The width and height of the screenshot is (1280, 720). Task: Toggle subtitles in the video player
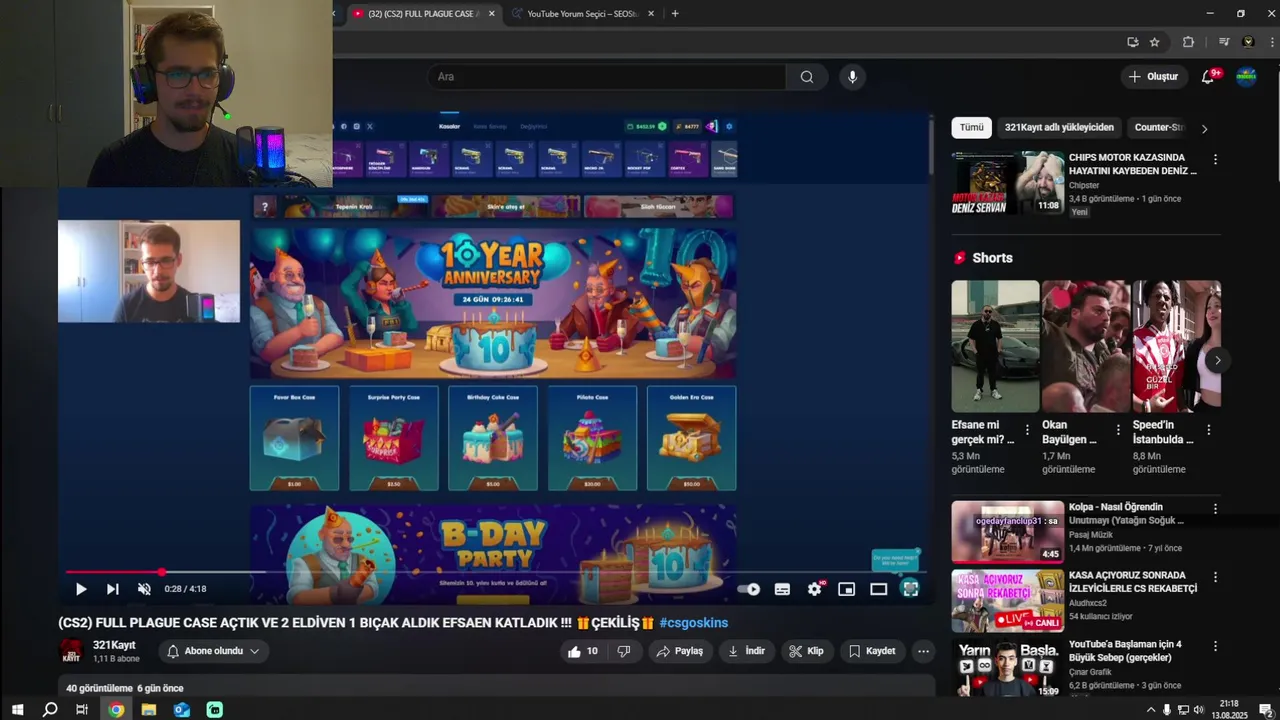pos(782,589)
